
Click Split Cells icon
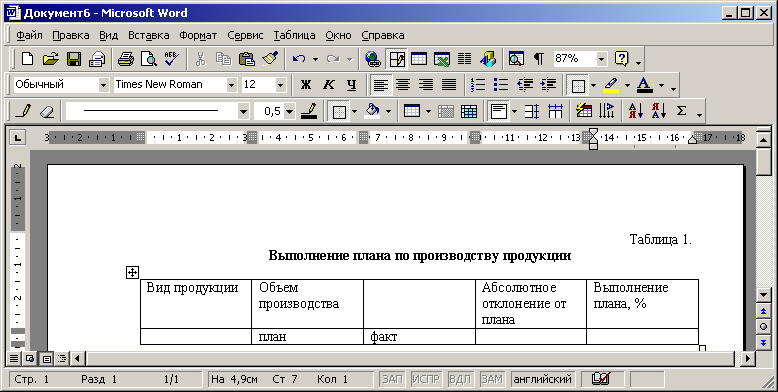469,111
